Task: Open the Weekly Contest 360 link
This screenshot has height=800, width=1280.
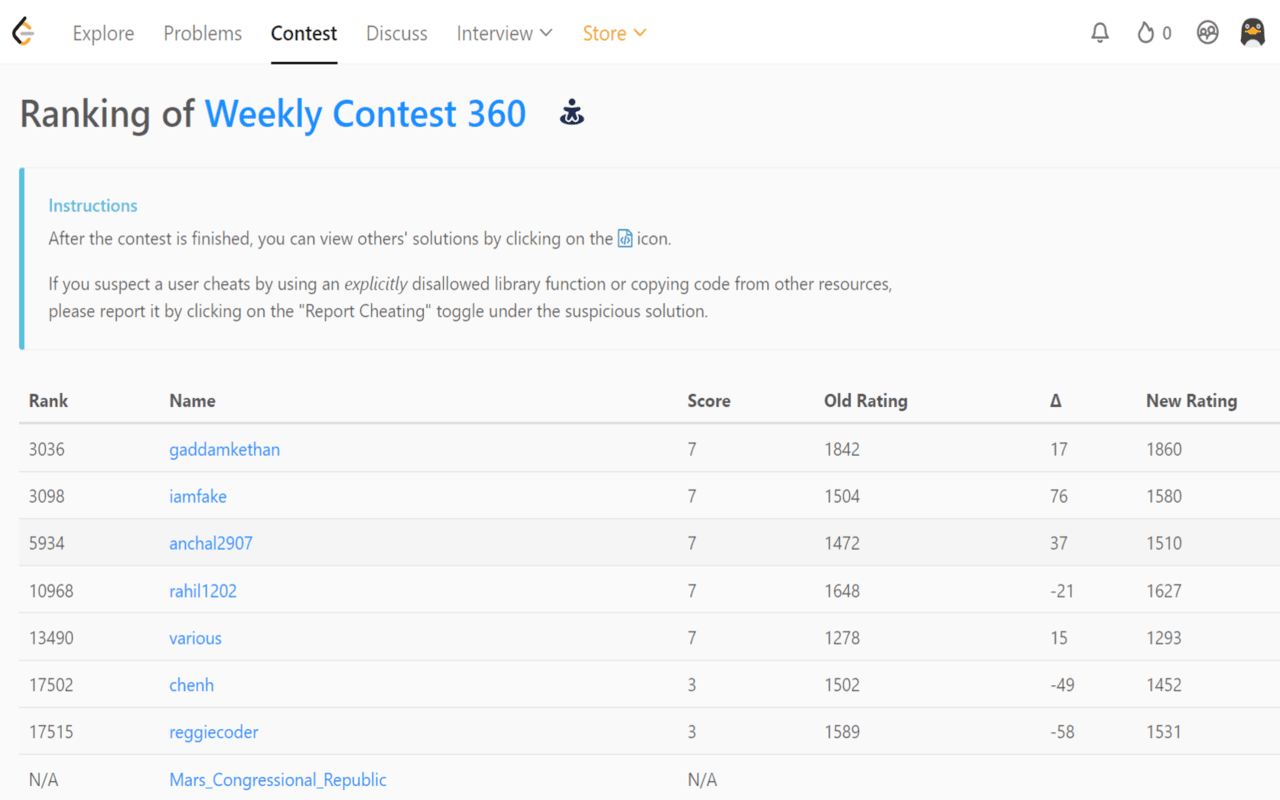Action: [365, 114]
